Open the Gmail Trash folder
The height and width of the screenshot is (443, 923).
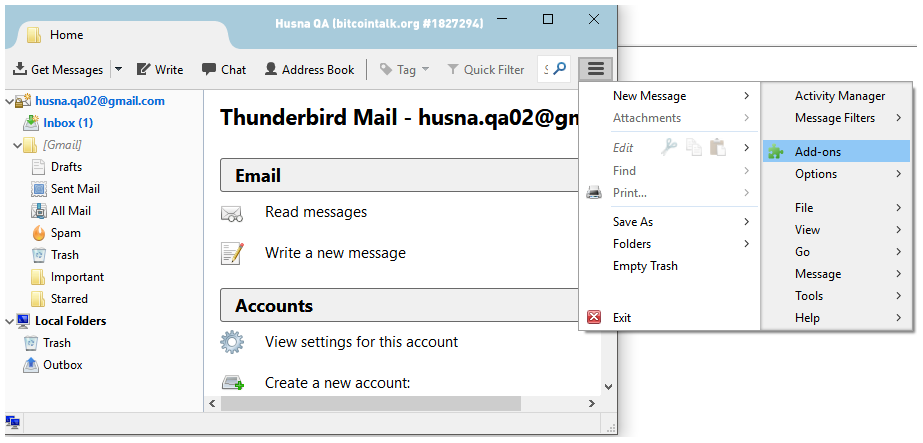pyautogui.click(x=64, y=255)
